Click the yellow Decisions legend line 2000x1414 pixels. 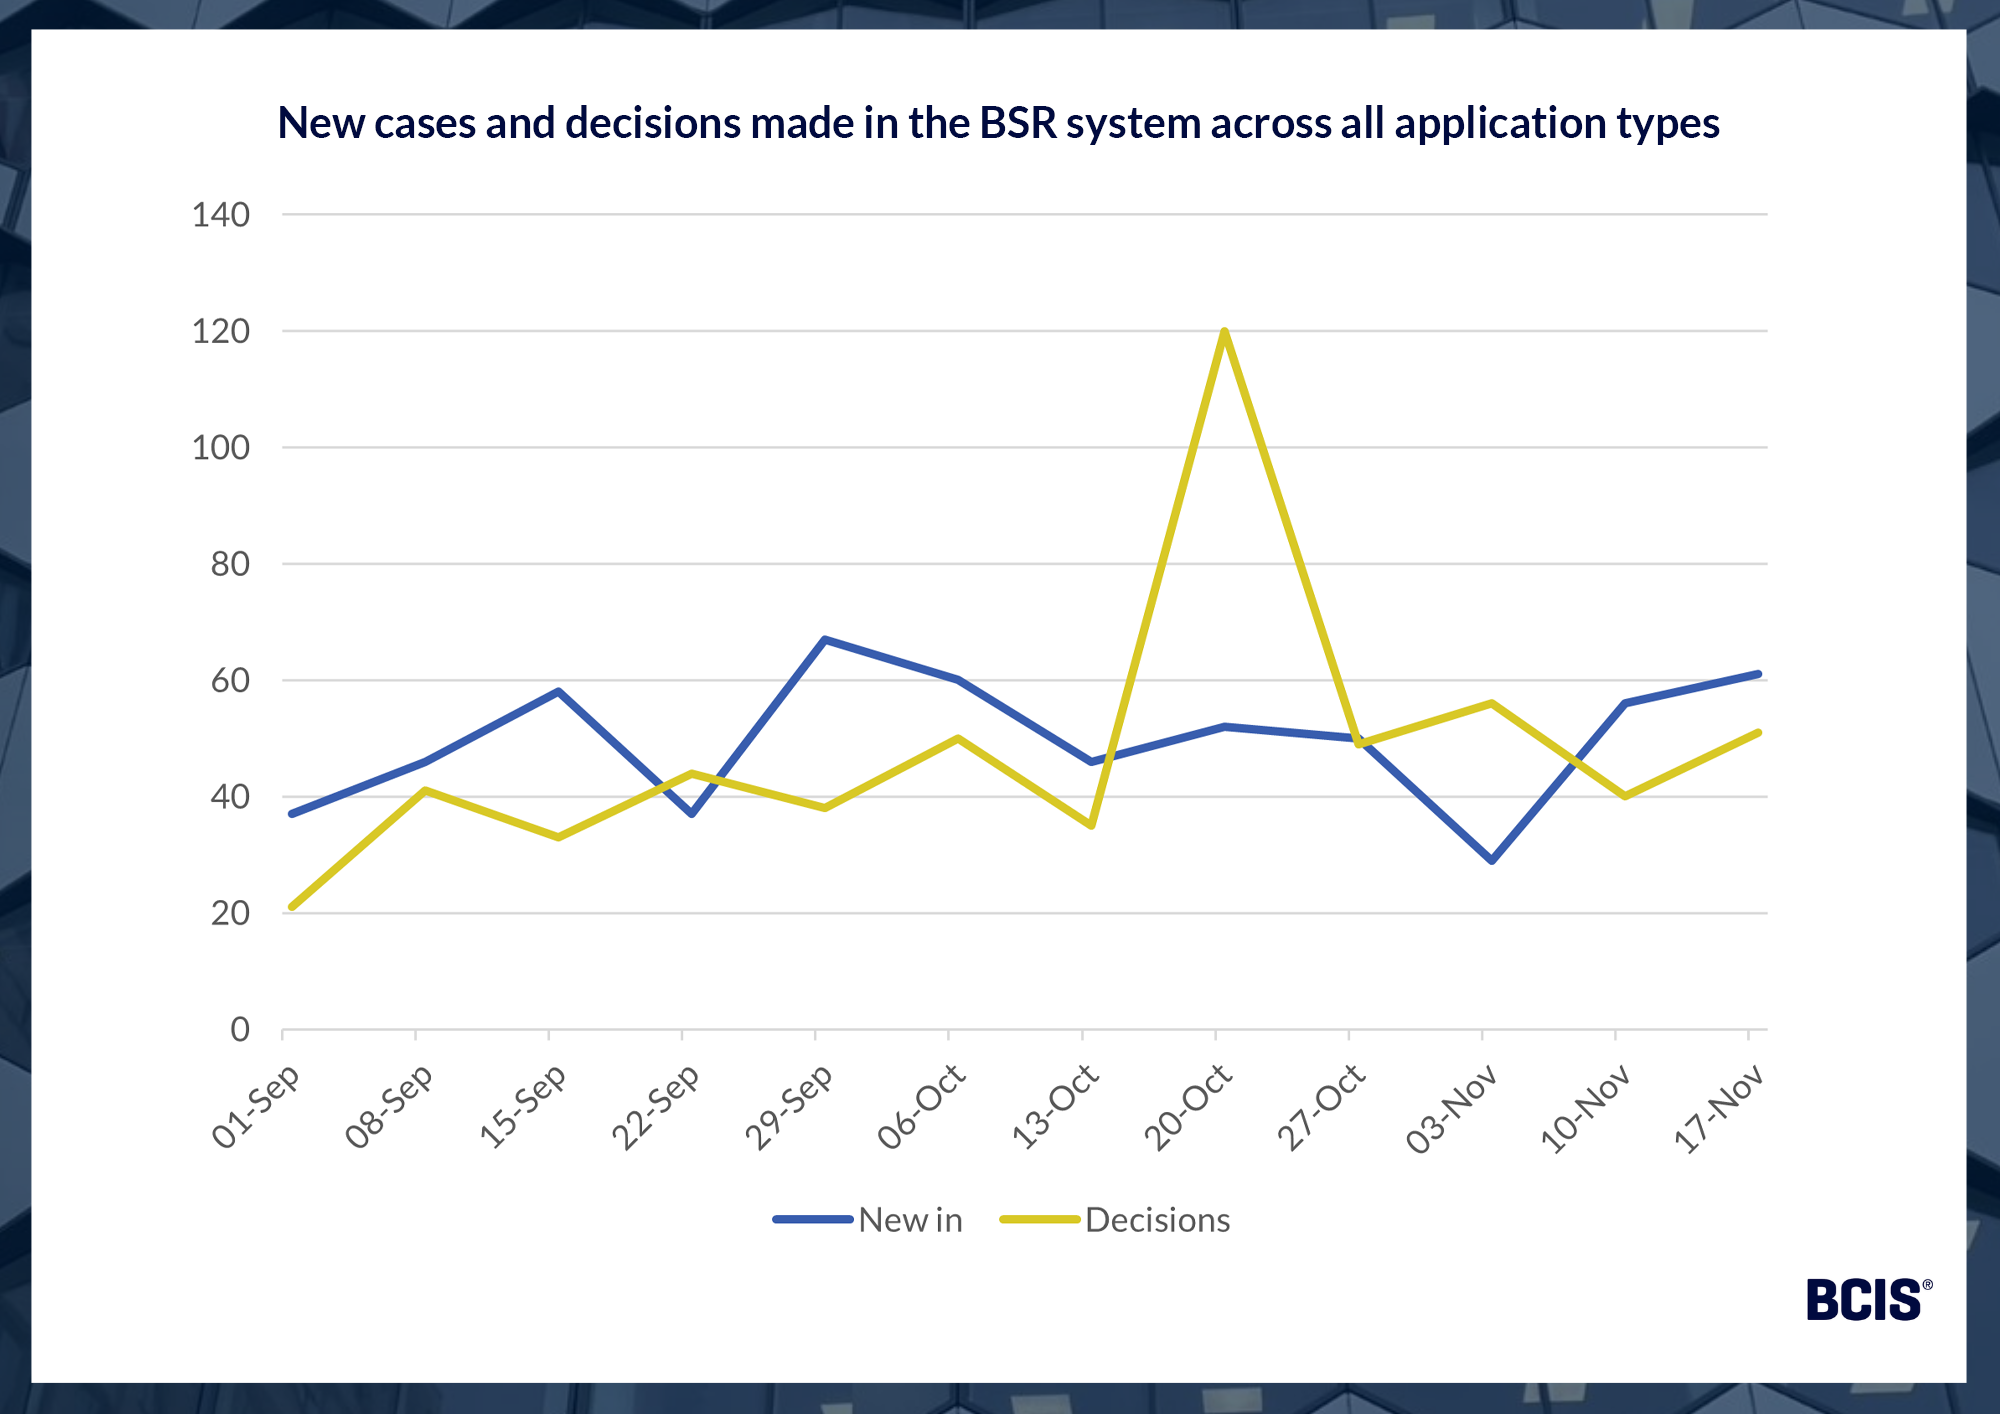point(1040,1220)
